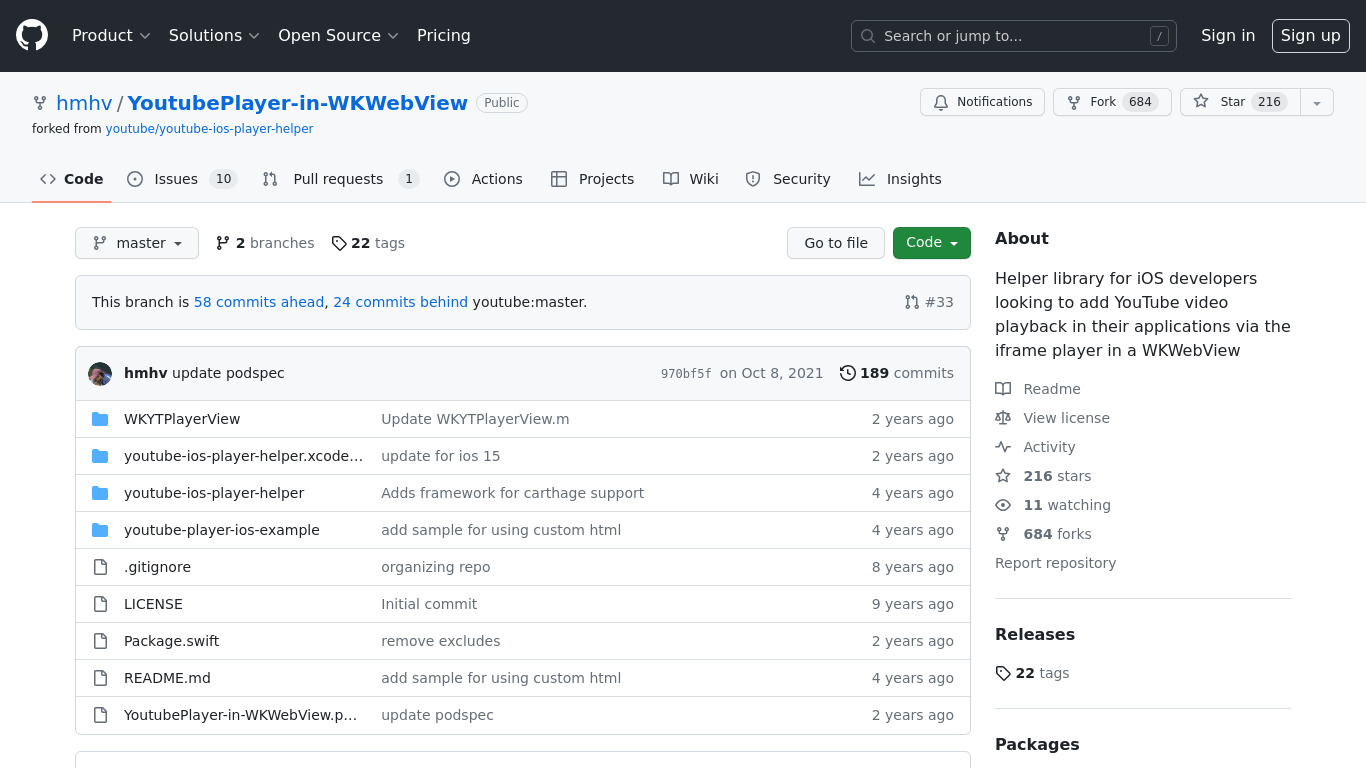Click the clock history icon beside 189 commits
The height and width of the screenshot is (768, 1366).
[x=848, y=373]
